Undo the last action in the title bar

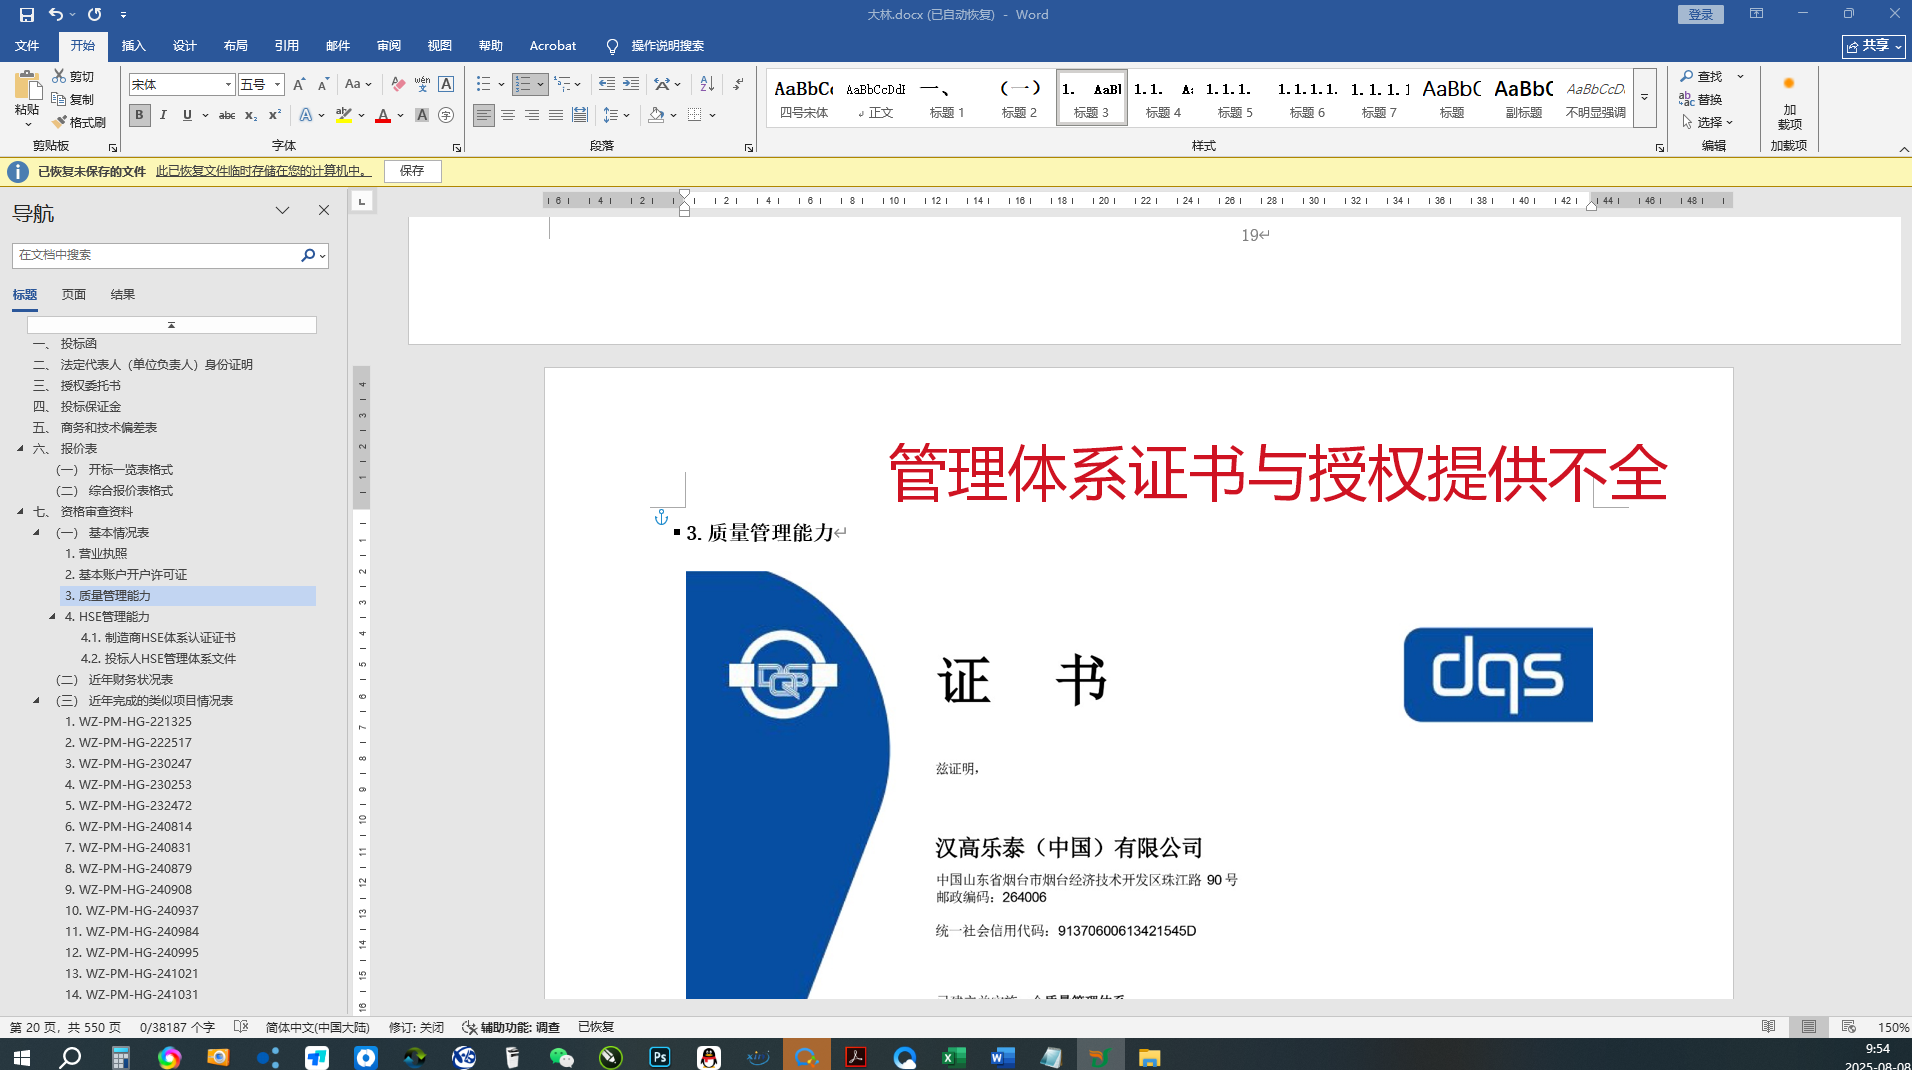pyautogui.click(x=56, y=15)
